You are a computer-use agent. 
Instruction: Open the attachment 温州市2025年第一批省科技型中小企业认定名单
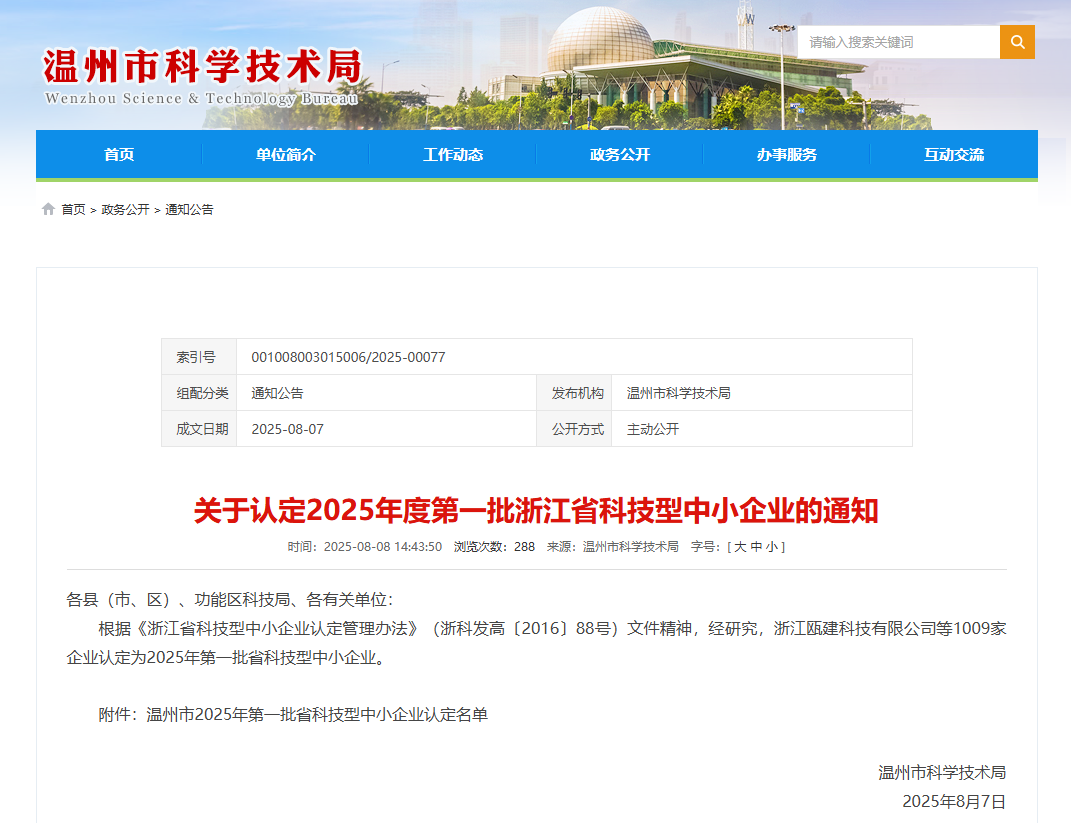(317, 714)
